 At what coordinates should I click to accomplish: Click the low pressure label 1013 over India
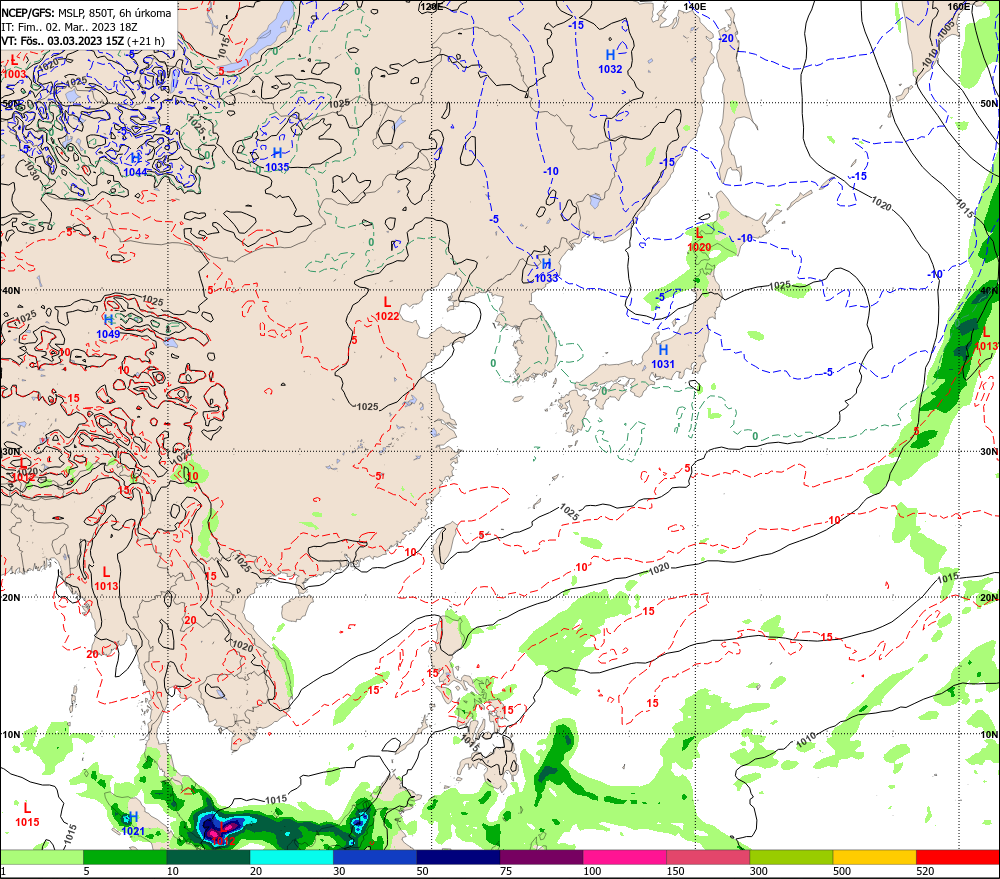click(x=107, y=586)
